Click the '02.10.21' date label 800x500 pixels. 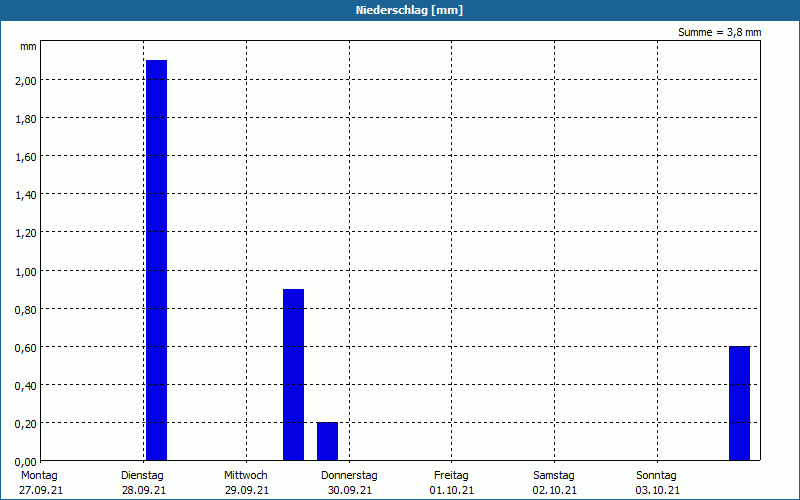(555, 491)
